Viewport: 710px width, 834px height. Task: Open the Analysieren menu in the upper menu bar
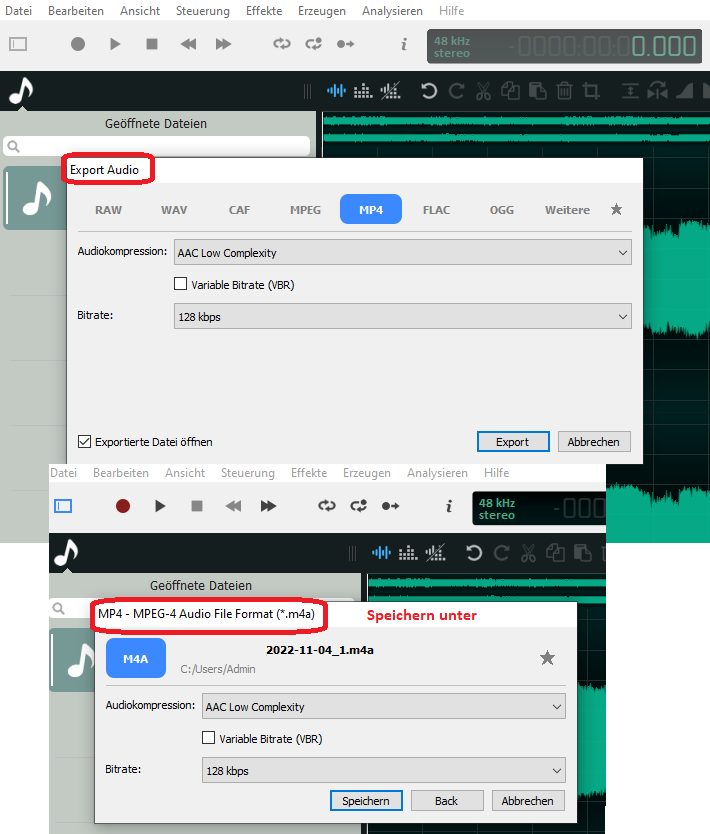[x=392, y=11]
